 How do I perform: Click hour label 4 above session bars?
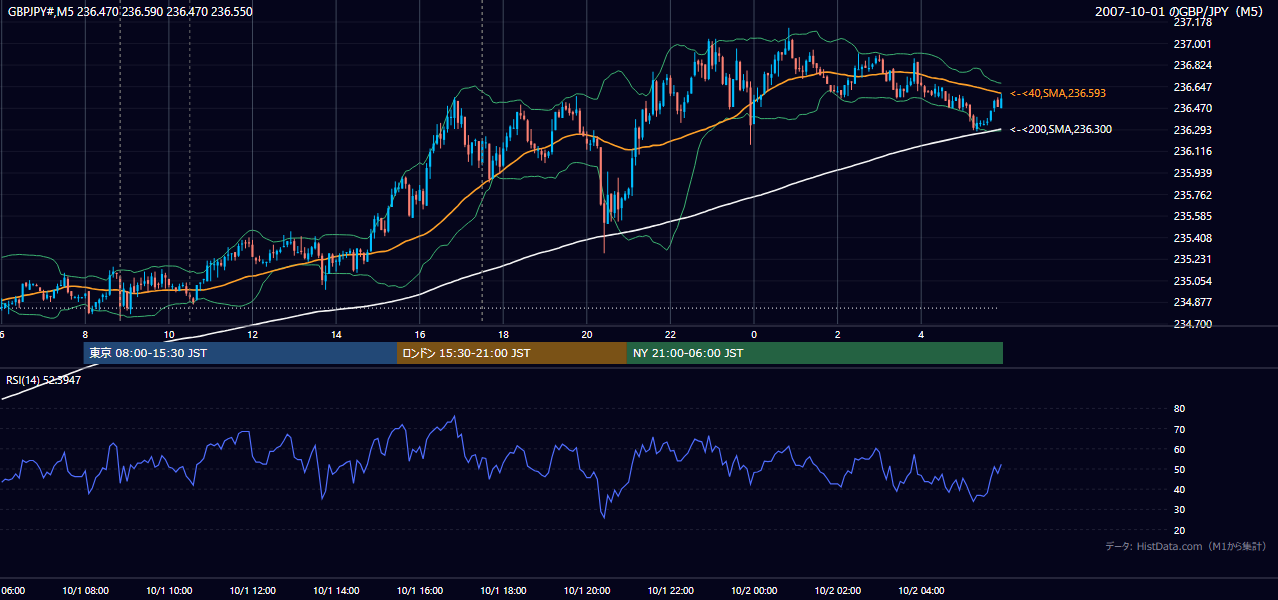[921, 334]
